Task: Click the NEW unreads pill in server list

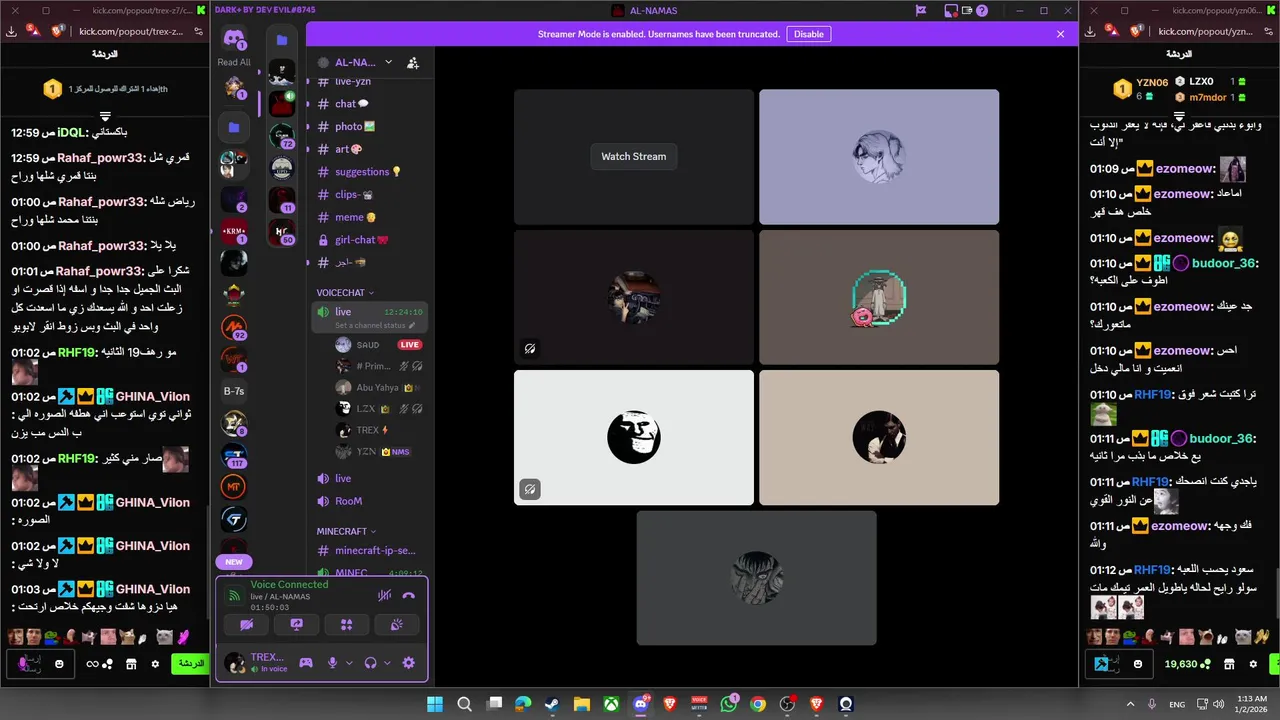Action: 234,562
